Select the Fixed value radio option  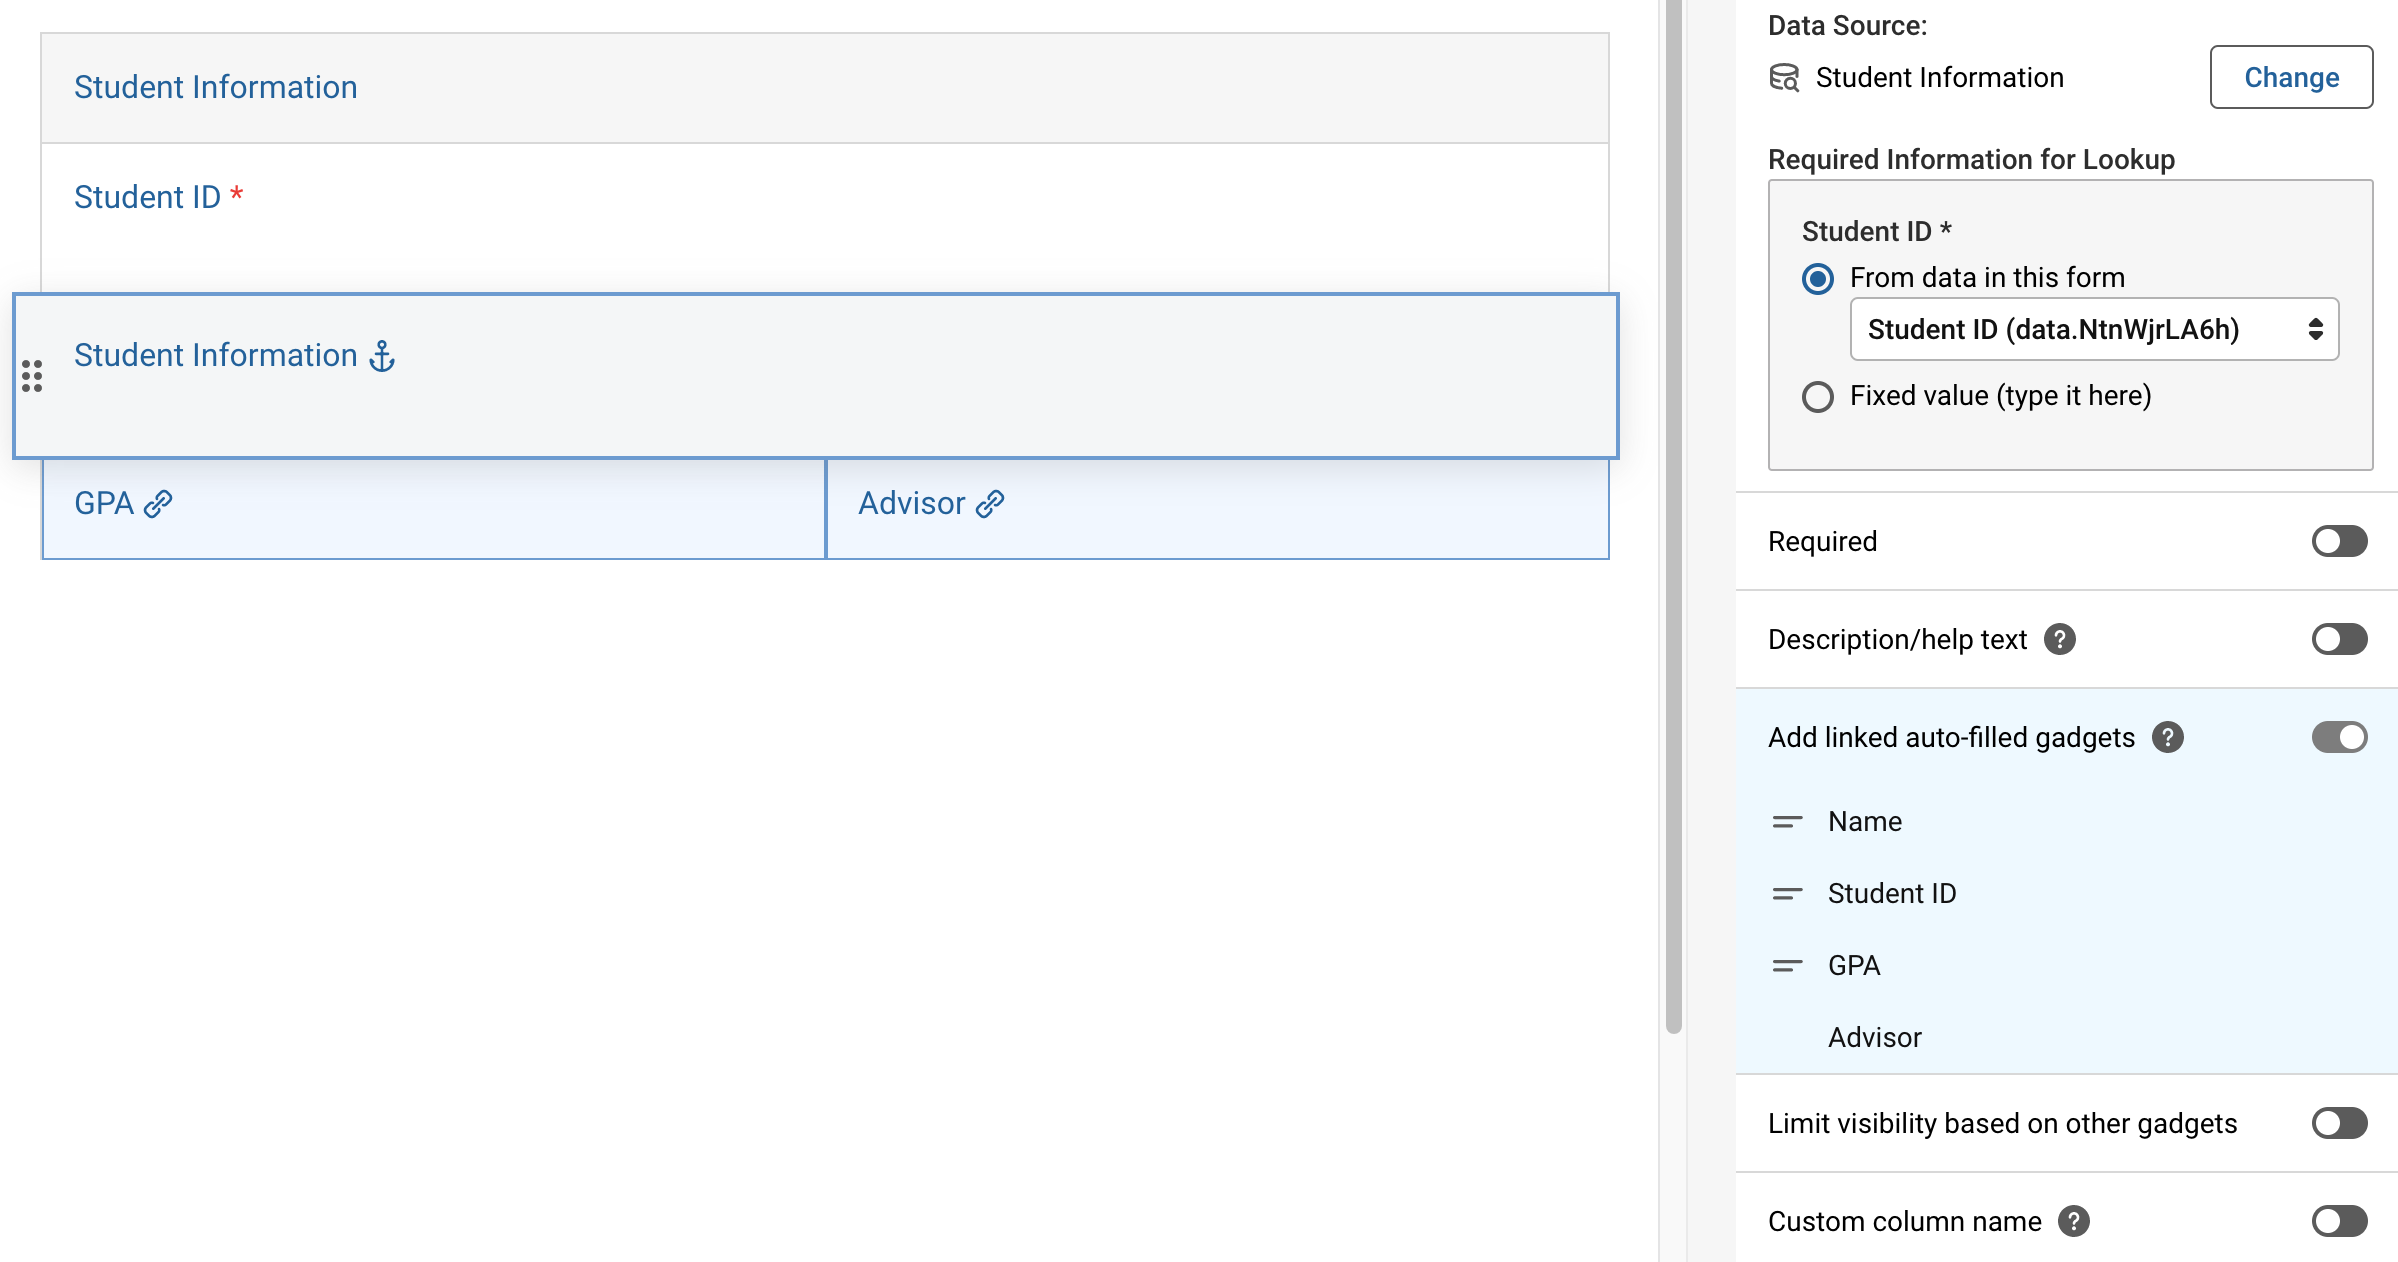(1819, 397)
